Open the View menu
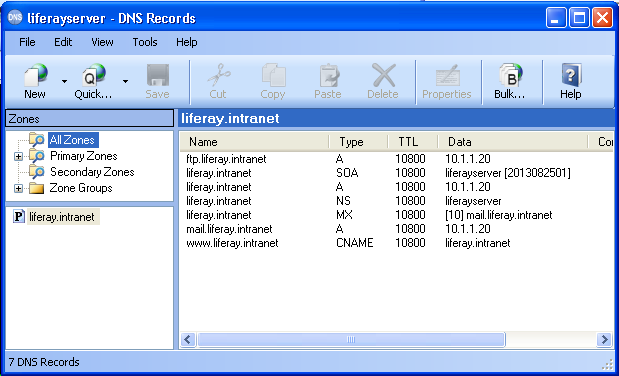The width and height of the screenshot is (619, 376). click(102, 42)
